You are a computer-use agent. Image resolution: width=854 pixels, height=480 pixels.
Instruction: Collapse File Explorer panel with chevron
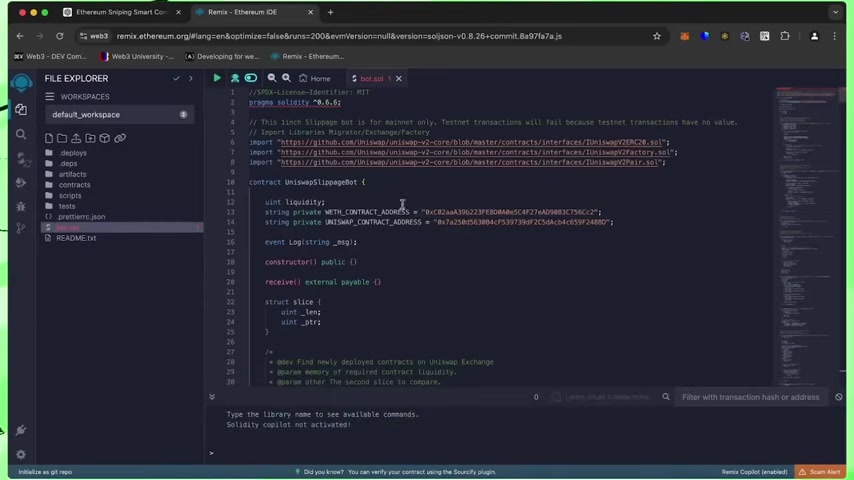191,78
